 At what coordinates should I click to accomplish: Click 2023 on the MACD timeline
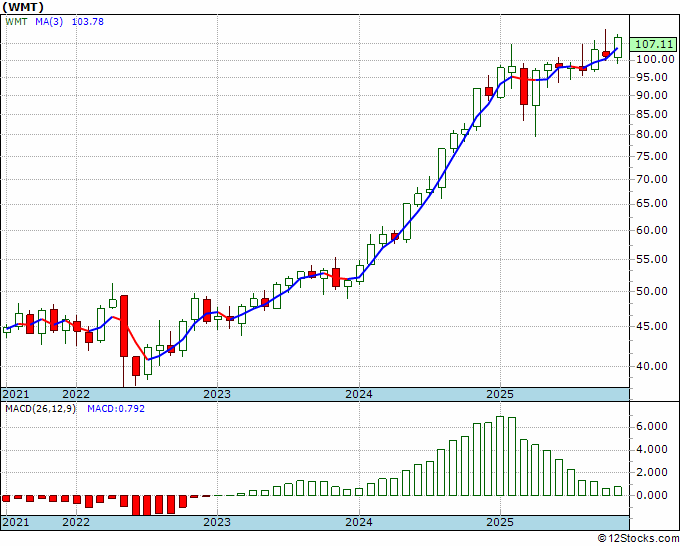click(x=217, y=522)
